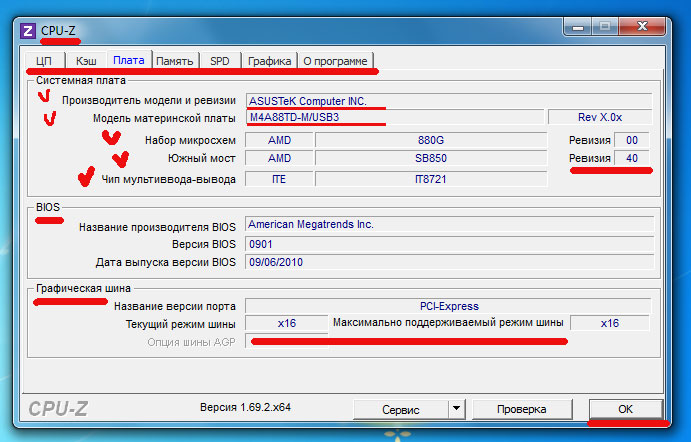Click southbridge revision value 40

point(632,158)
